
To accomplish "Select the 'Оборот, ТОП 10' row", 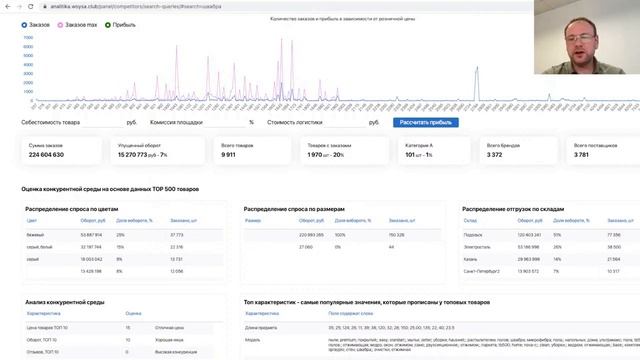I will [x=119, y=340].
